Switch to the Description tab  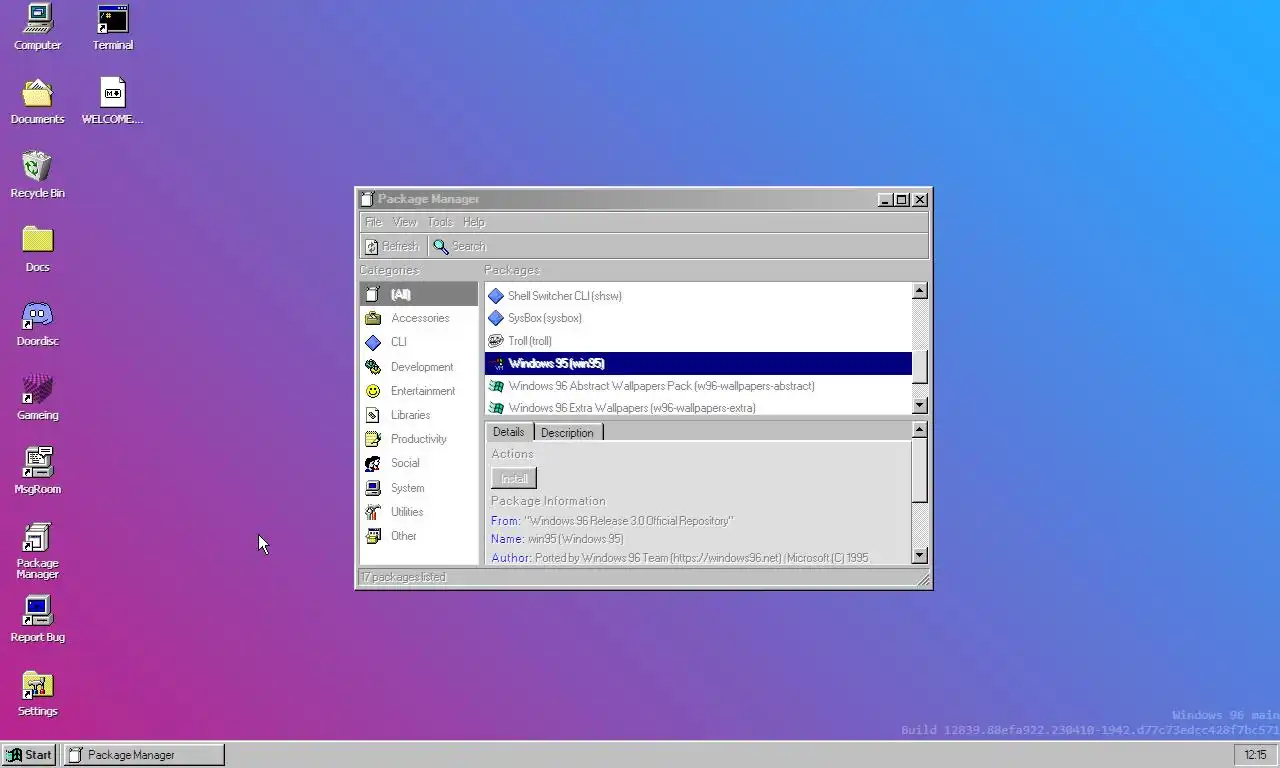[567, 433]
